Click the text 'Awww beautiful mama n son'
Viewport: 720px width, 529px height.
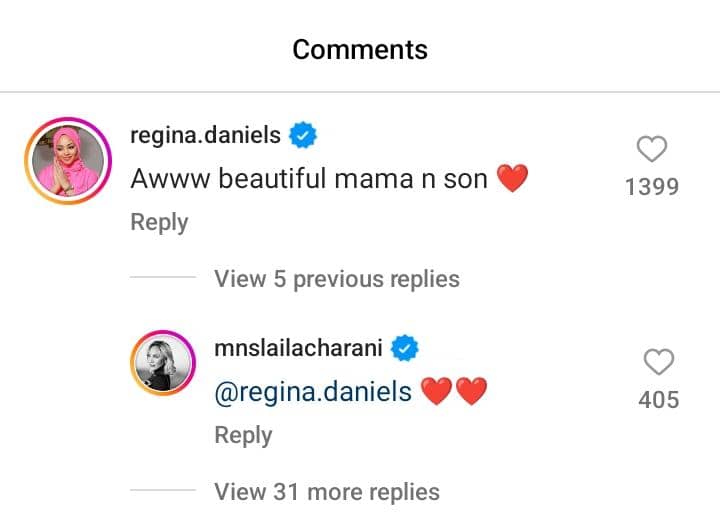click(x=309, y=179)
